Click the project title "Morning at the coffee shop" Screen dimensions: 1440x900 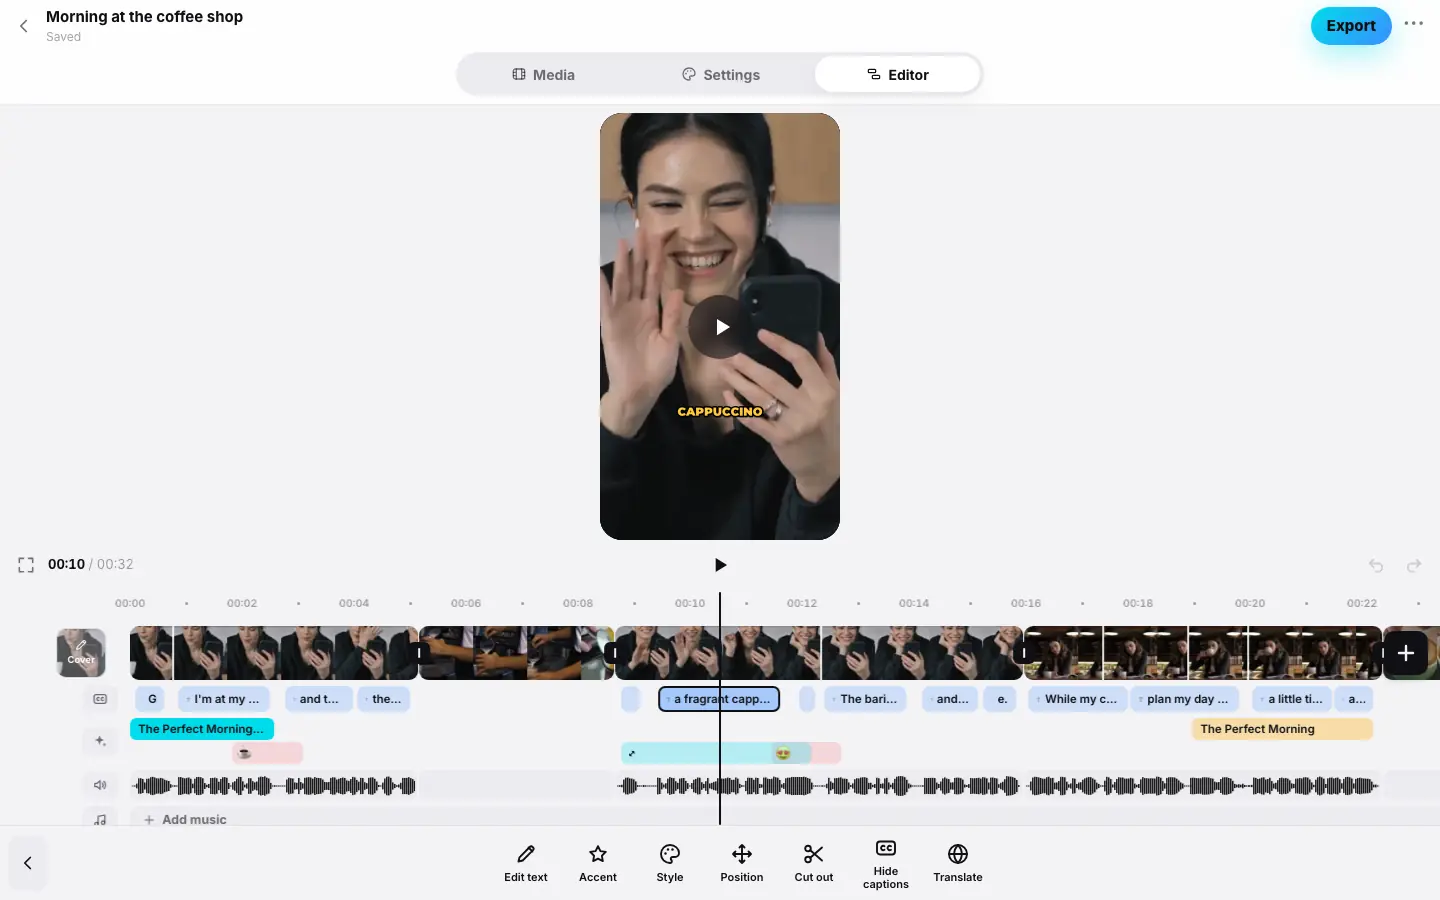(x=144, y=17)
